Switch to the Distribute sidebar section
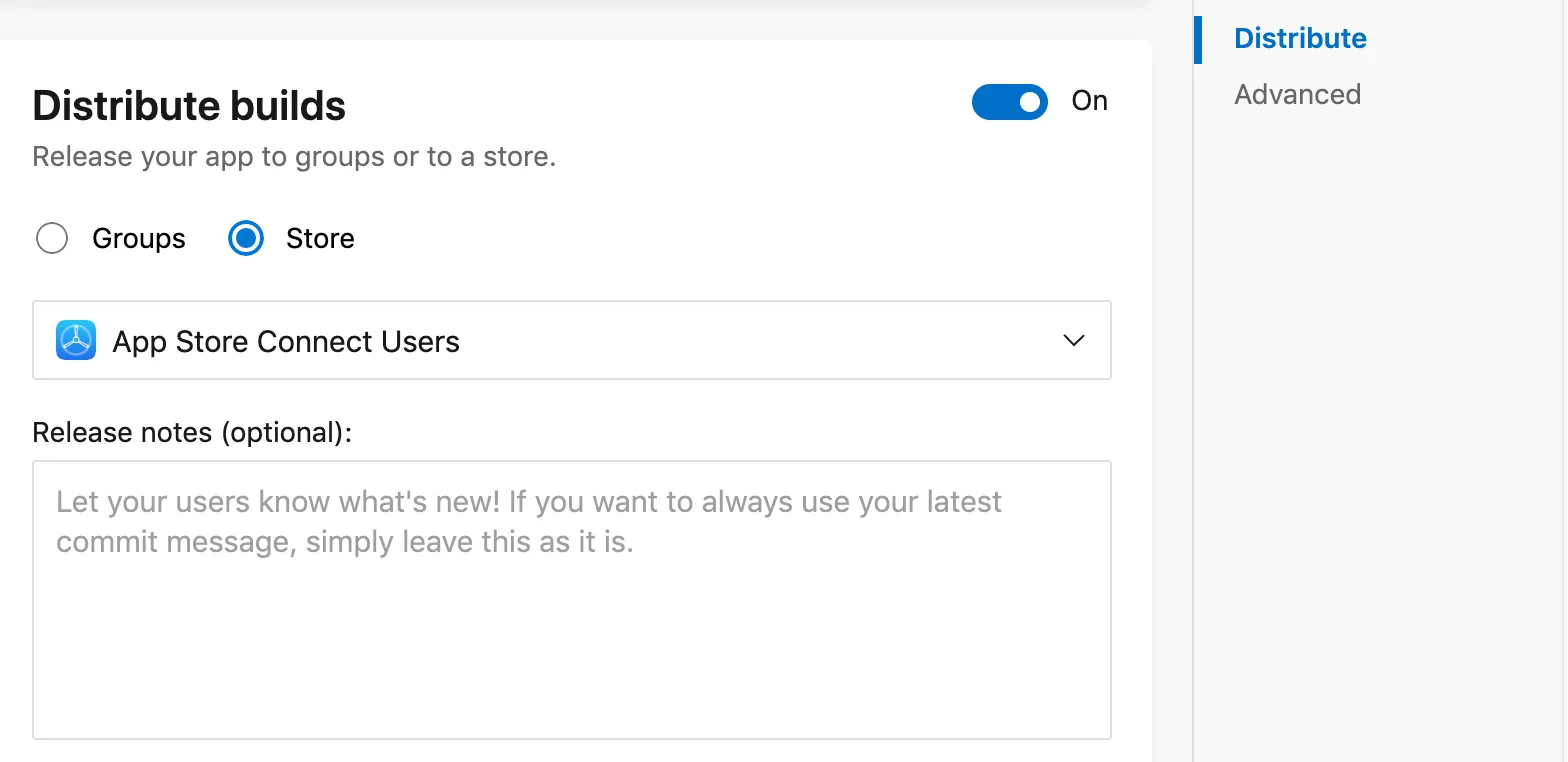 coord(1300,38)
